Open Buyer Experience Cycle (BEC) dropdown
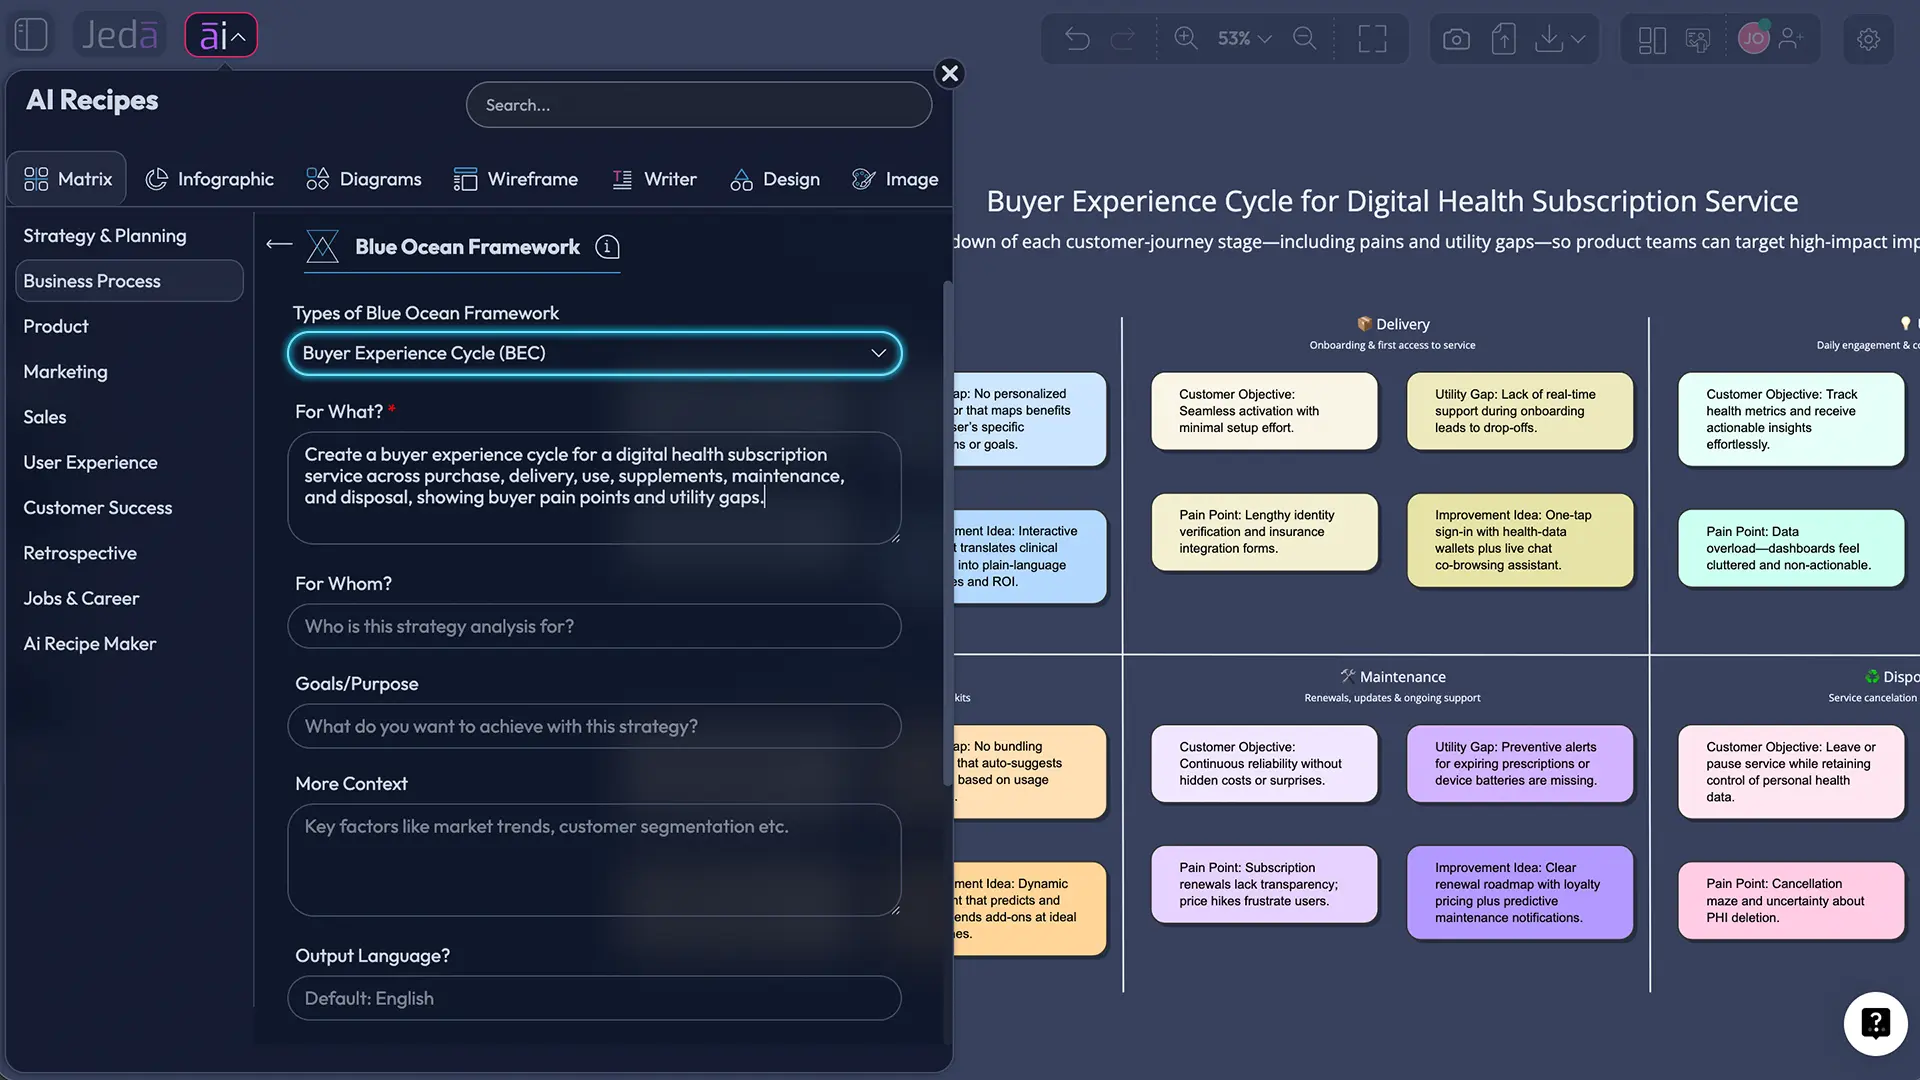This screenshot has width=1920, height=1080. pos(594,353)
